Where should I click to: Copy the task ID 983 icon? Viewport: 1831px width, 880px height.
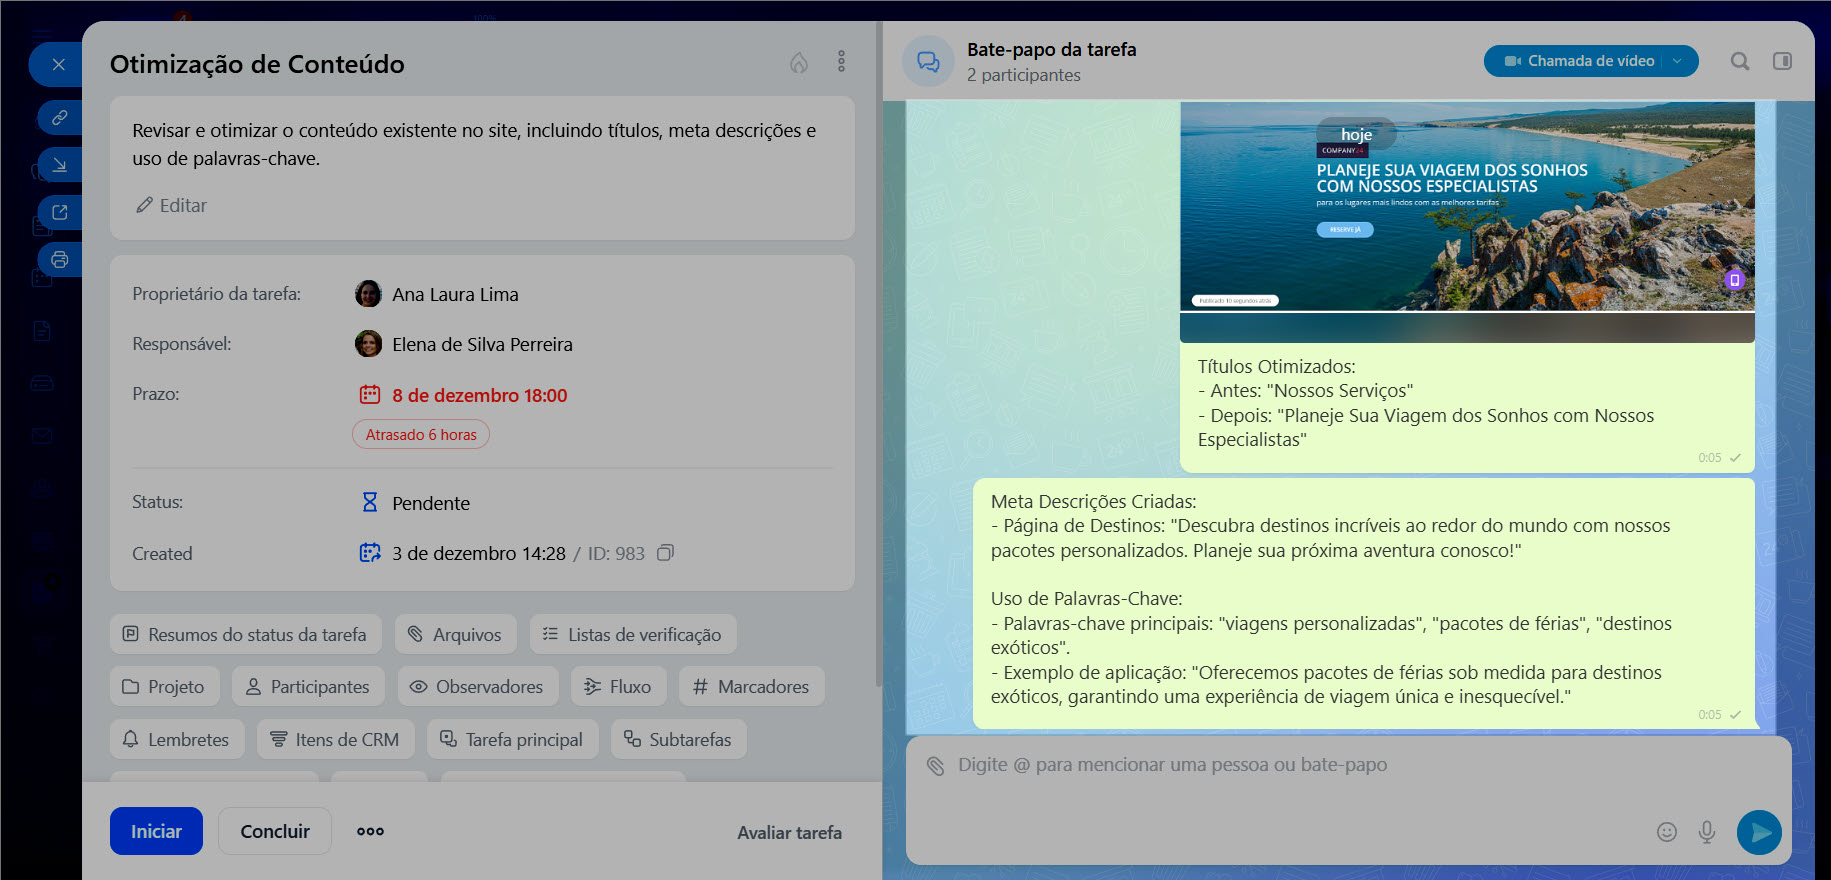coord(665,553)
